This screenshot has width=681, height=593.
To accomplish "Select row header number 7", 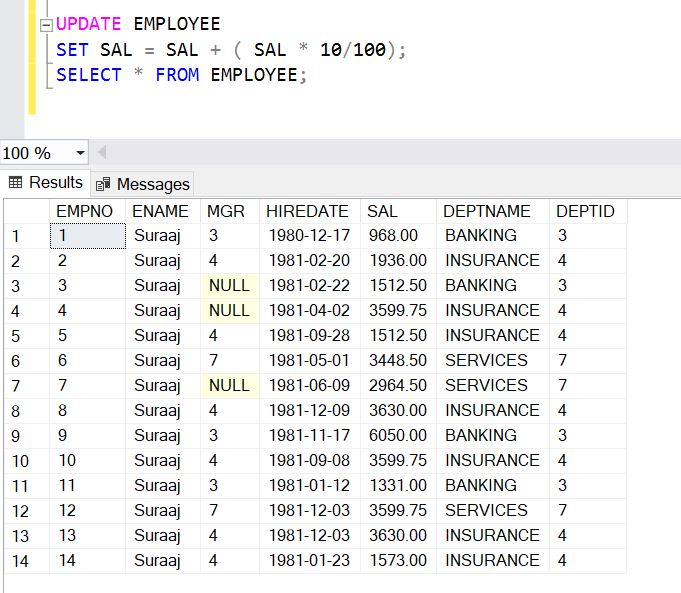I will pyautogui.click(x=27, y=386).
